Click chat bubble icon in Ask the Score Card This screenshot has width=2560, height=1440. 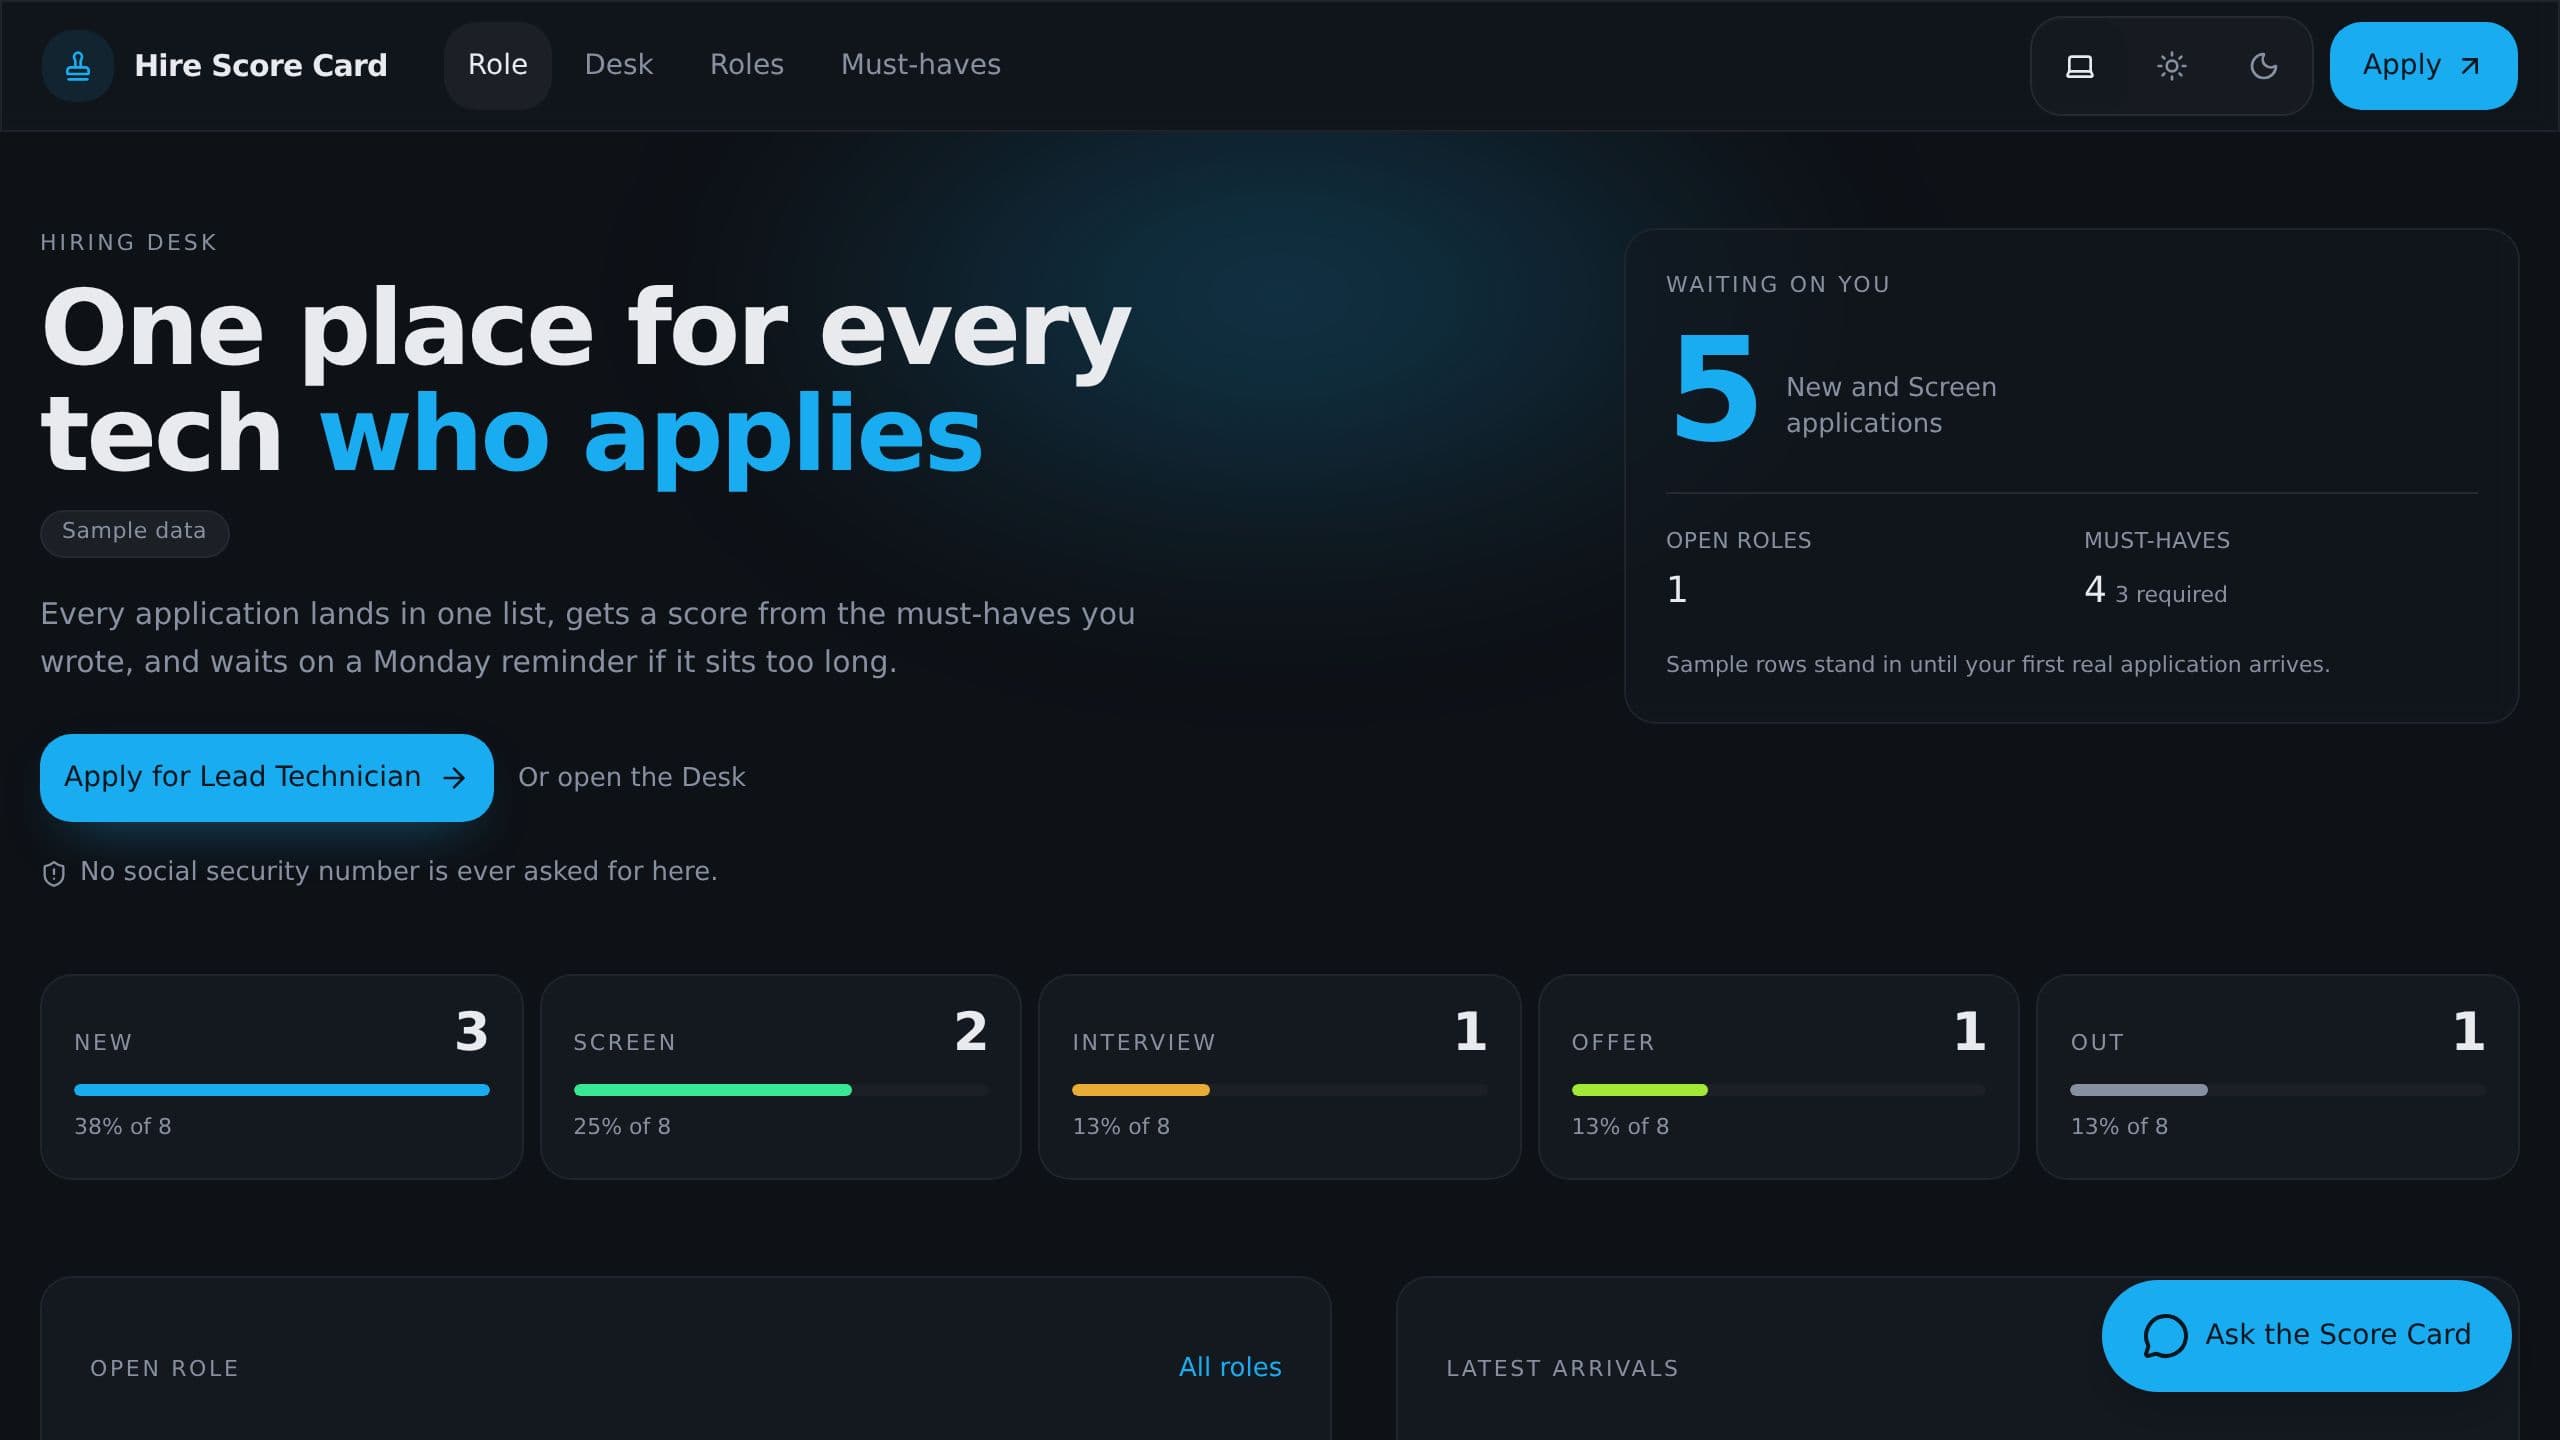(2166, 1336)
